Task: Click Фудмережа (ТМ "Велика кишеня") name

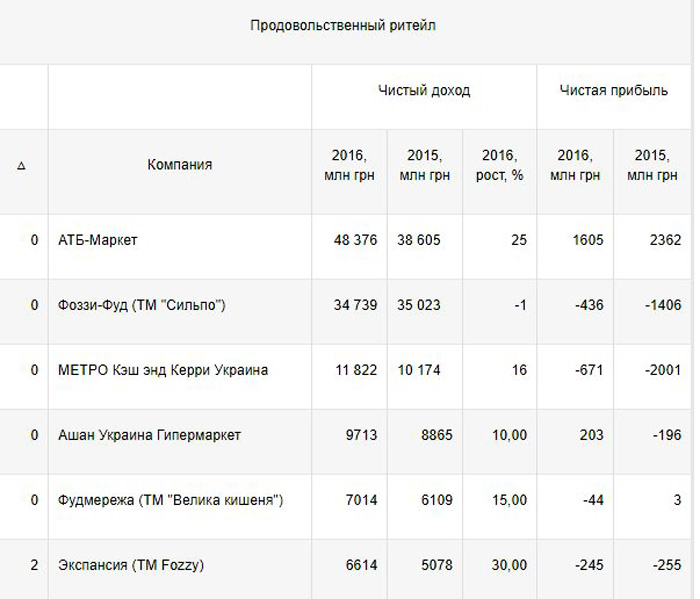Action: (x=170, y=500)
